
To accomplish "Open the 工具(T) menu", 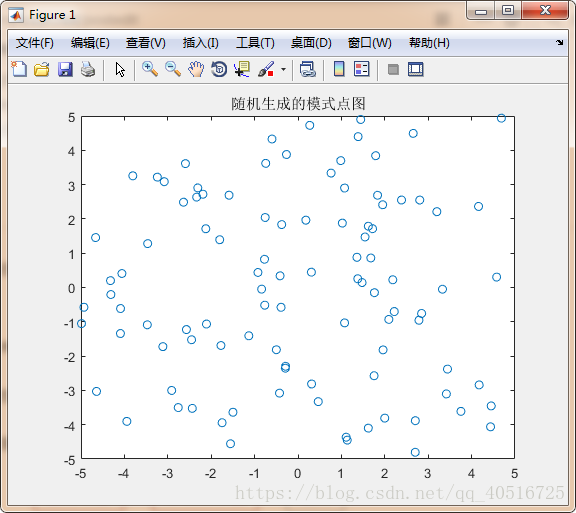I will 255,43.
